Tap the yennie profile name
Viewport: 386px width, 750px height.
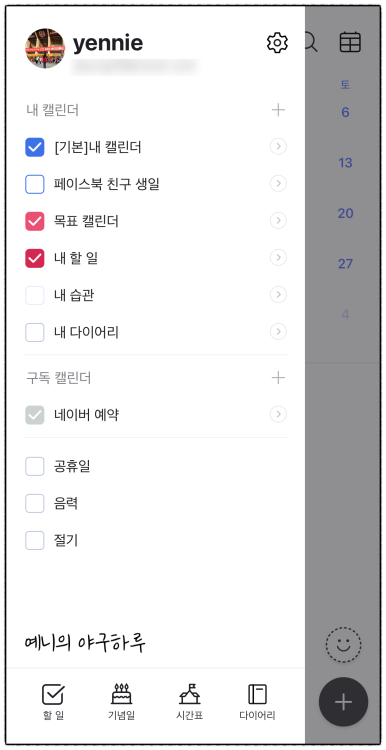[108, 43]
